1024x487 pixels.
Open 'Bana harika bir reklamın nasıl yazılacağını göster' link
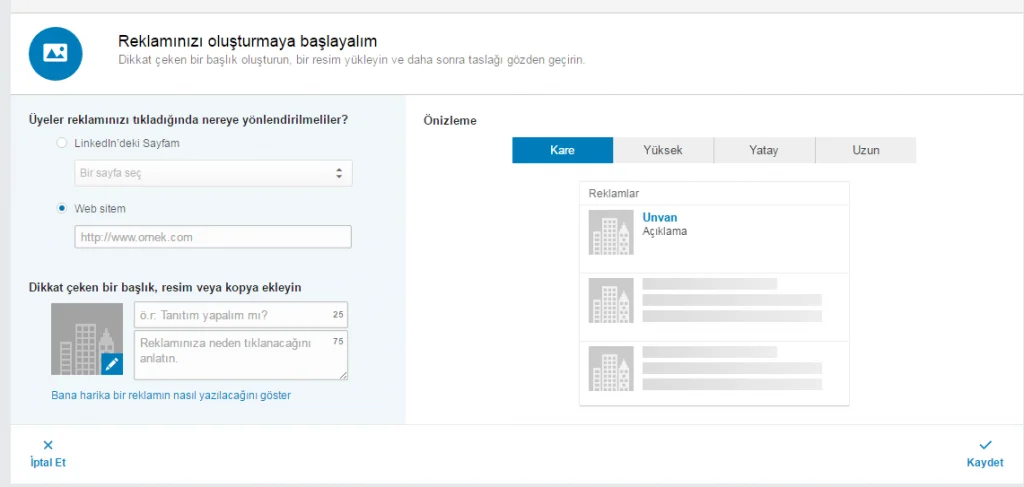coord(171,395)
